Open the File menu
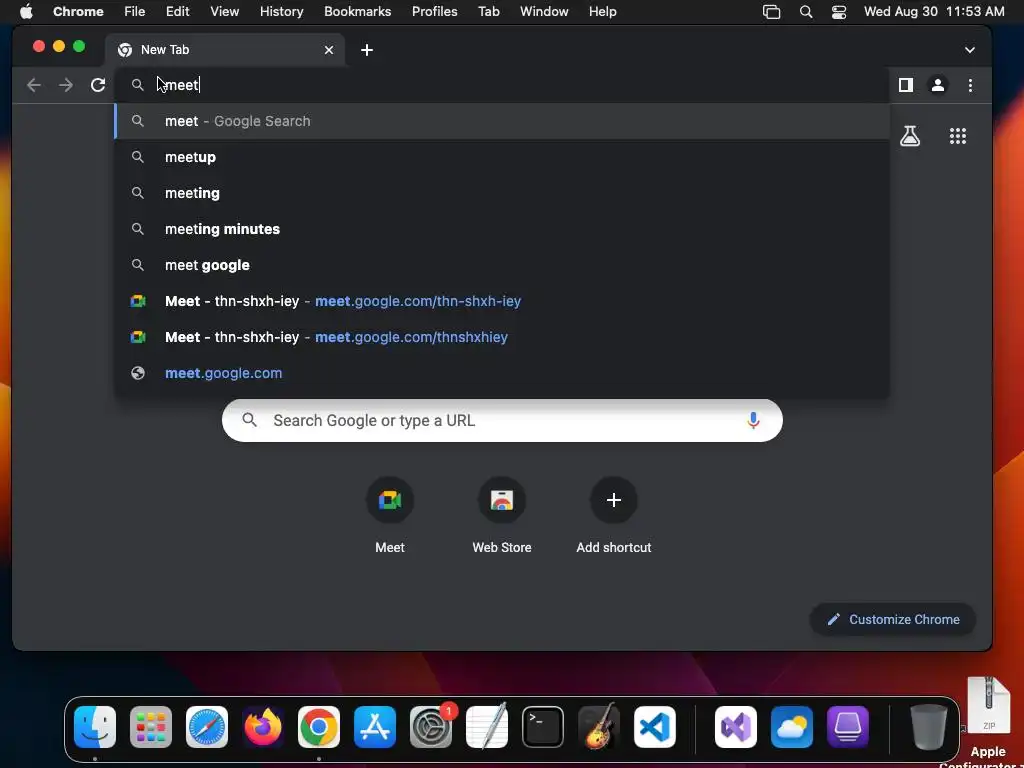1024x768 pixels. (135, 12)
